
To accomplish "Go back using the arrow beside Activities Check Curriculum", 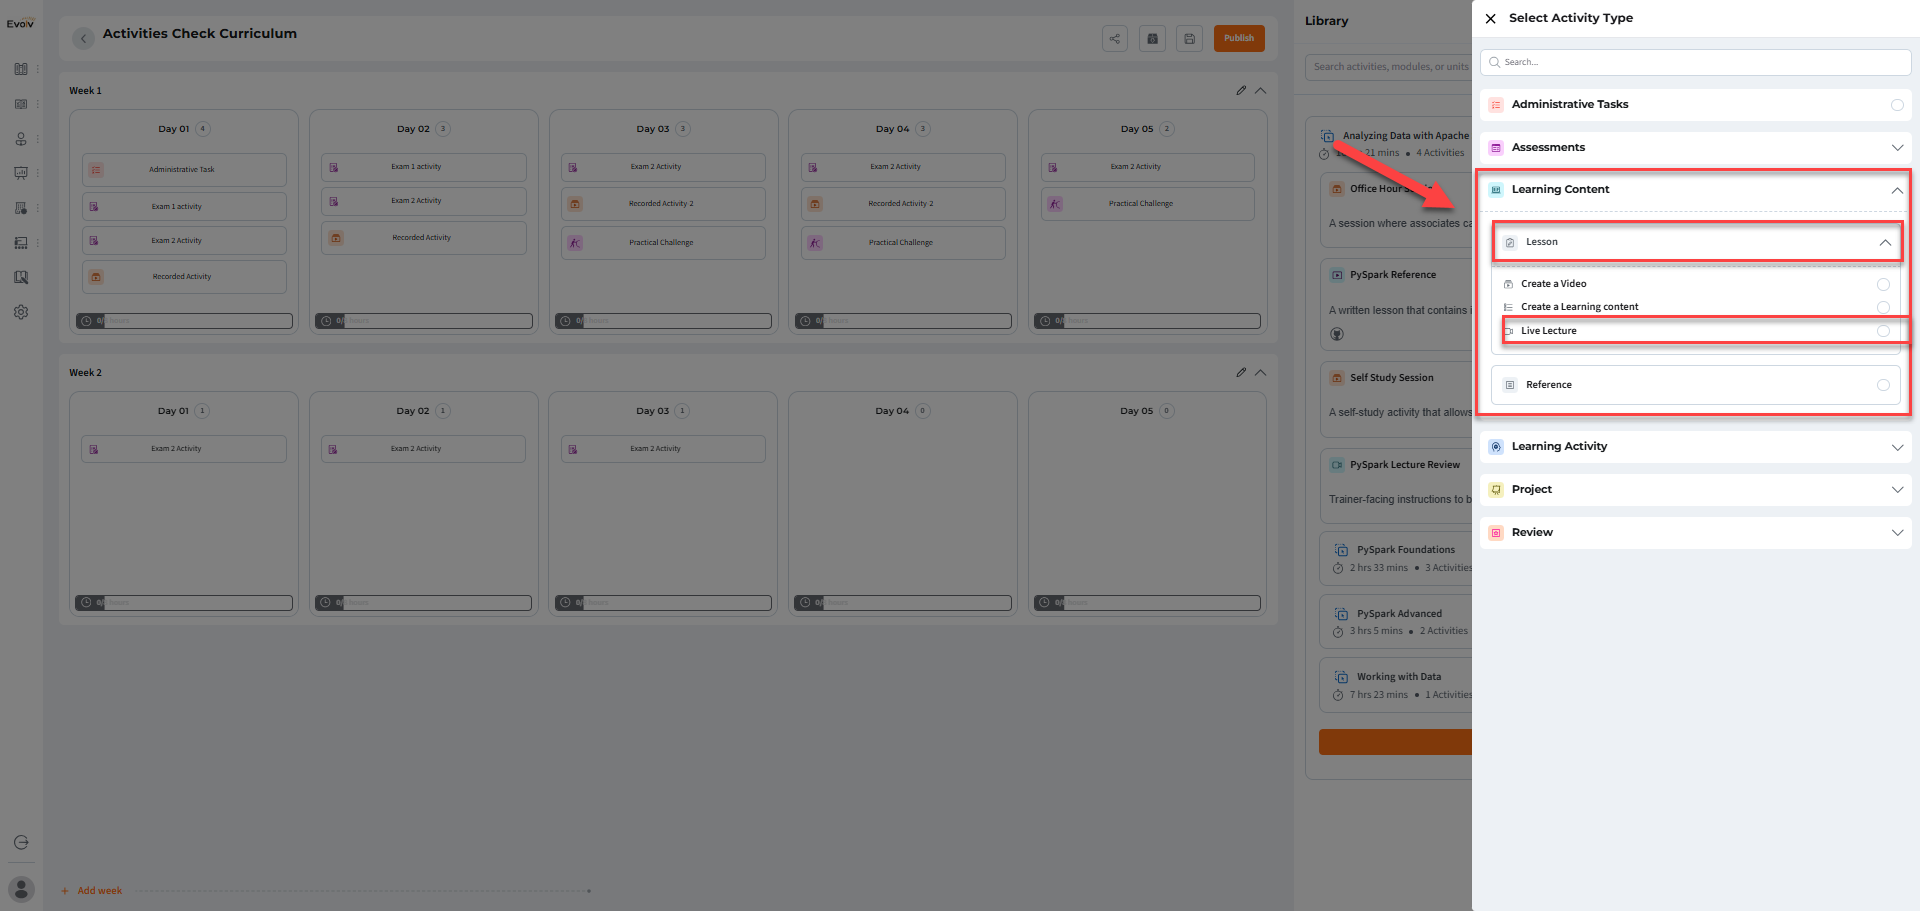I will point(84,38).
